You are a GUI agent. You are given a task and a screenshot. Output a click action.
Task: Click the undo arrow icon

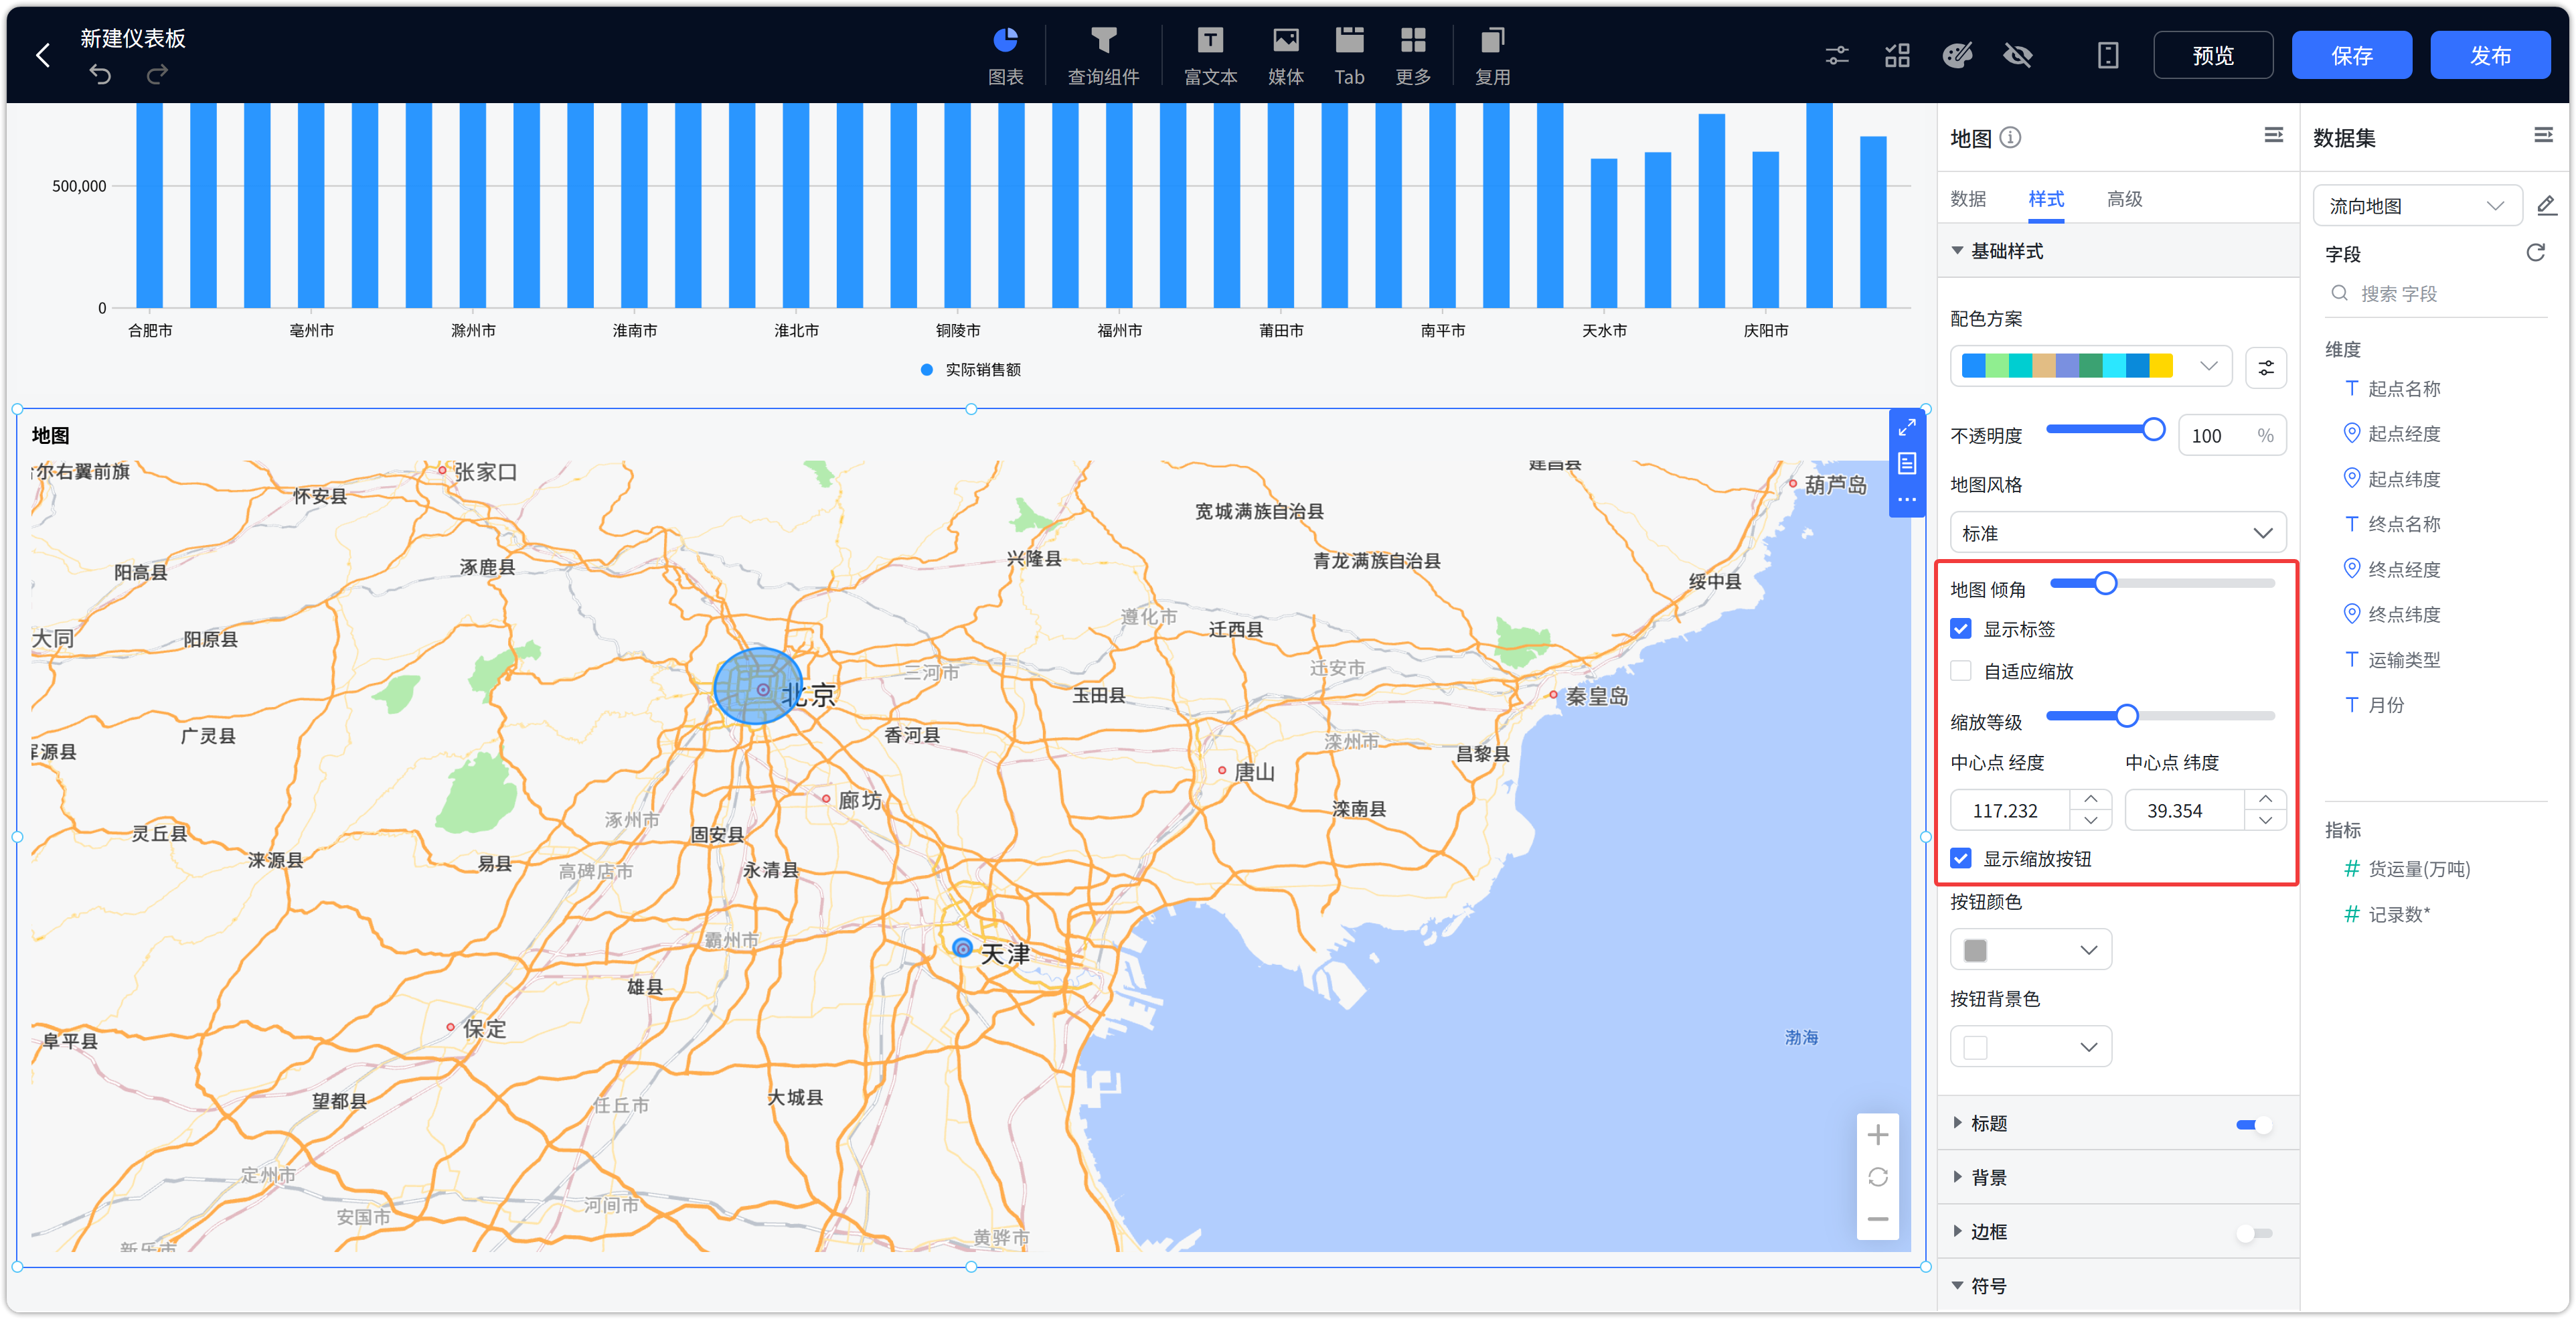tap(100, 74)
